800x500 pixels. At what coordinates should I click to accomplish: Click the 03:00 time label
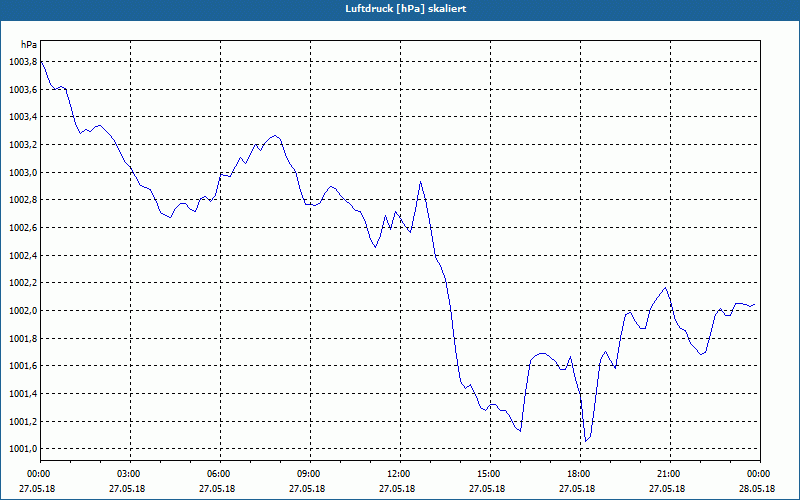tap(131, 474)
